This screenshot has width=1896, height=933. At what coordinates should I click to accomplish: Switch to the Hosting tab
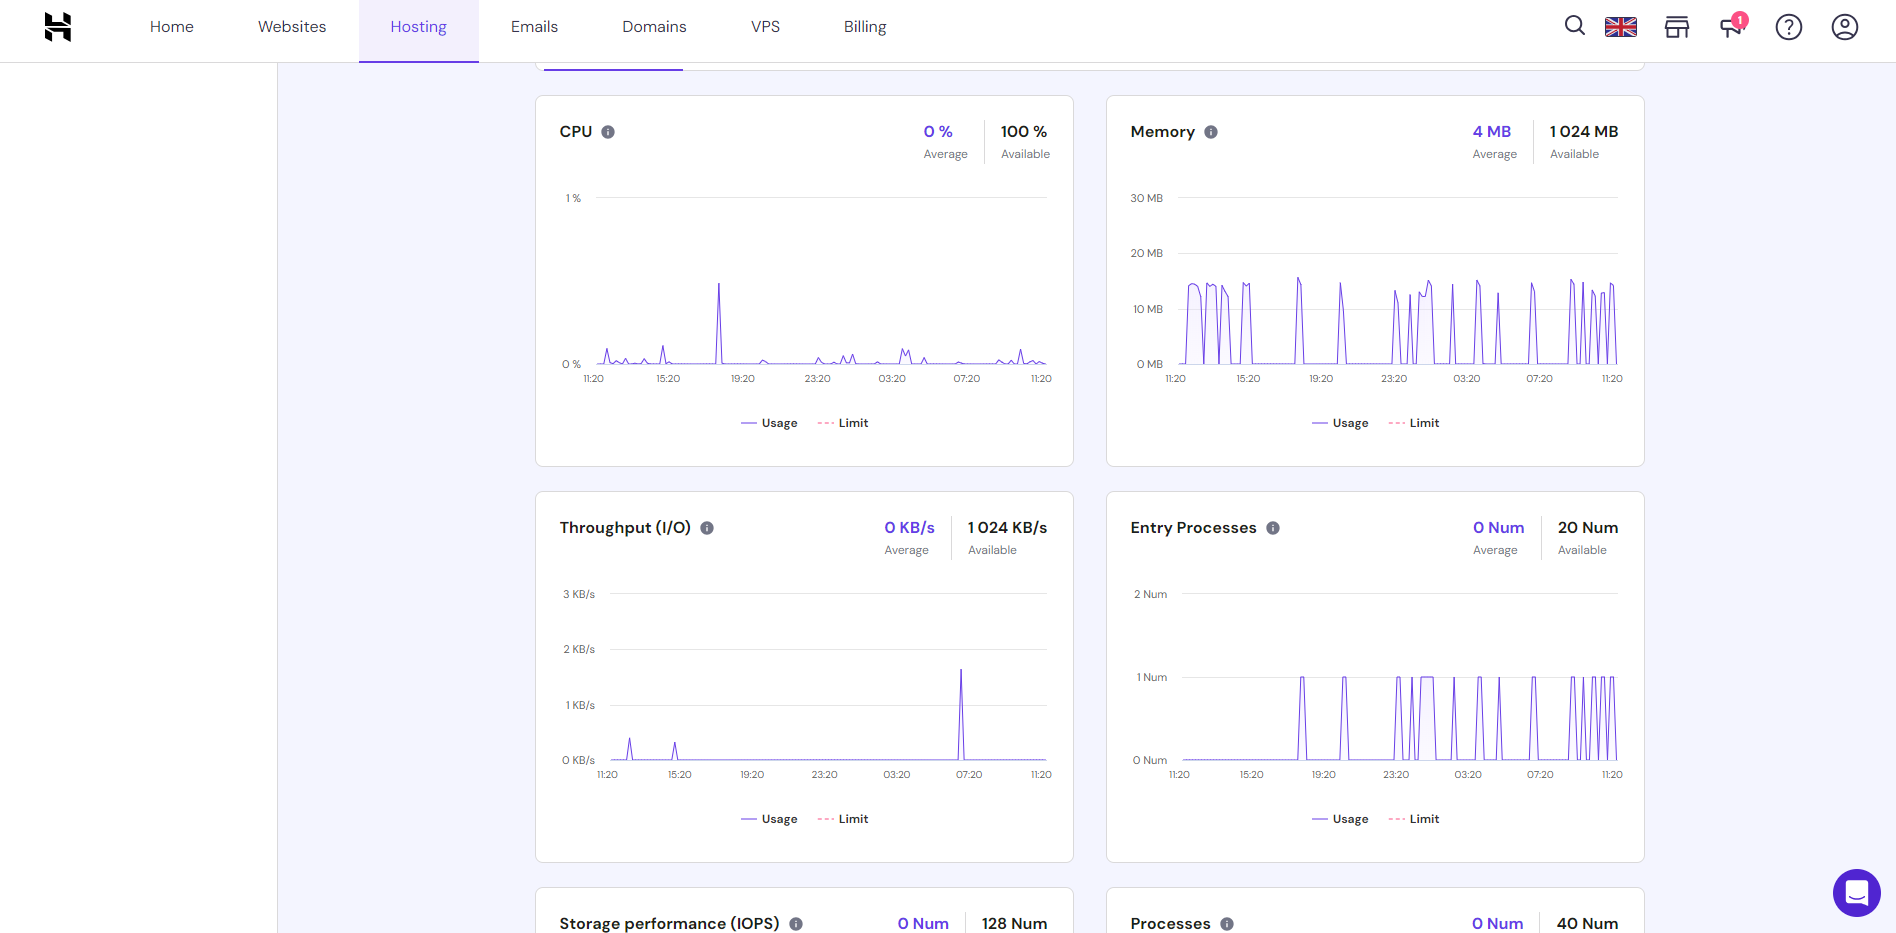[418, 27]
